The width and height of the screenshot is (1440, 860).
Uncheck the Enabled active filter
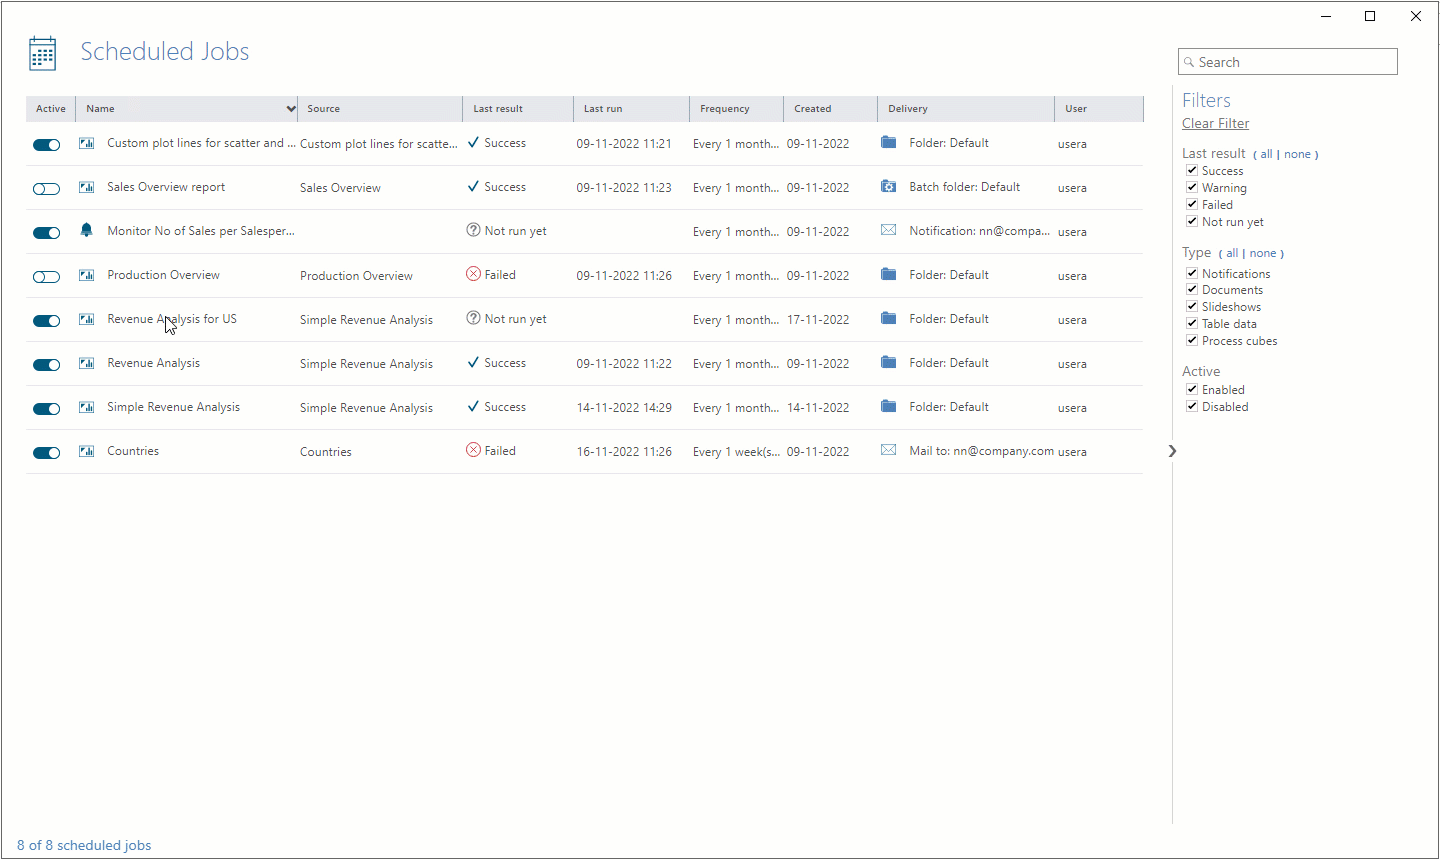tap(1192, 389)
